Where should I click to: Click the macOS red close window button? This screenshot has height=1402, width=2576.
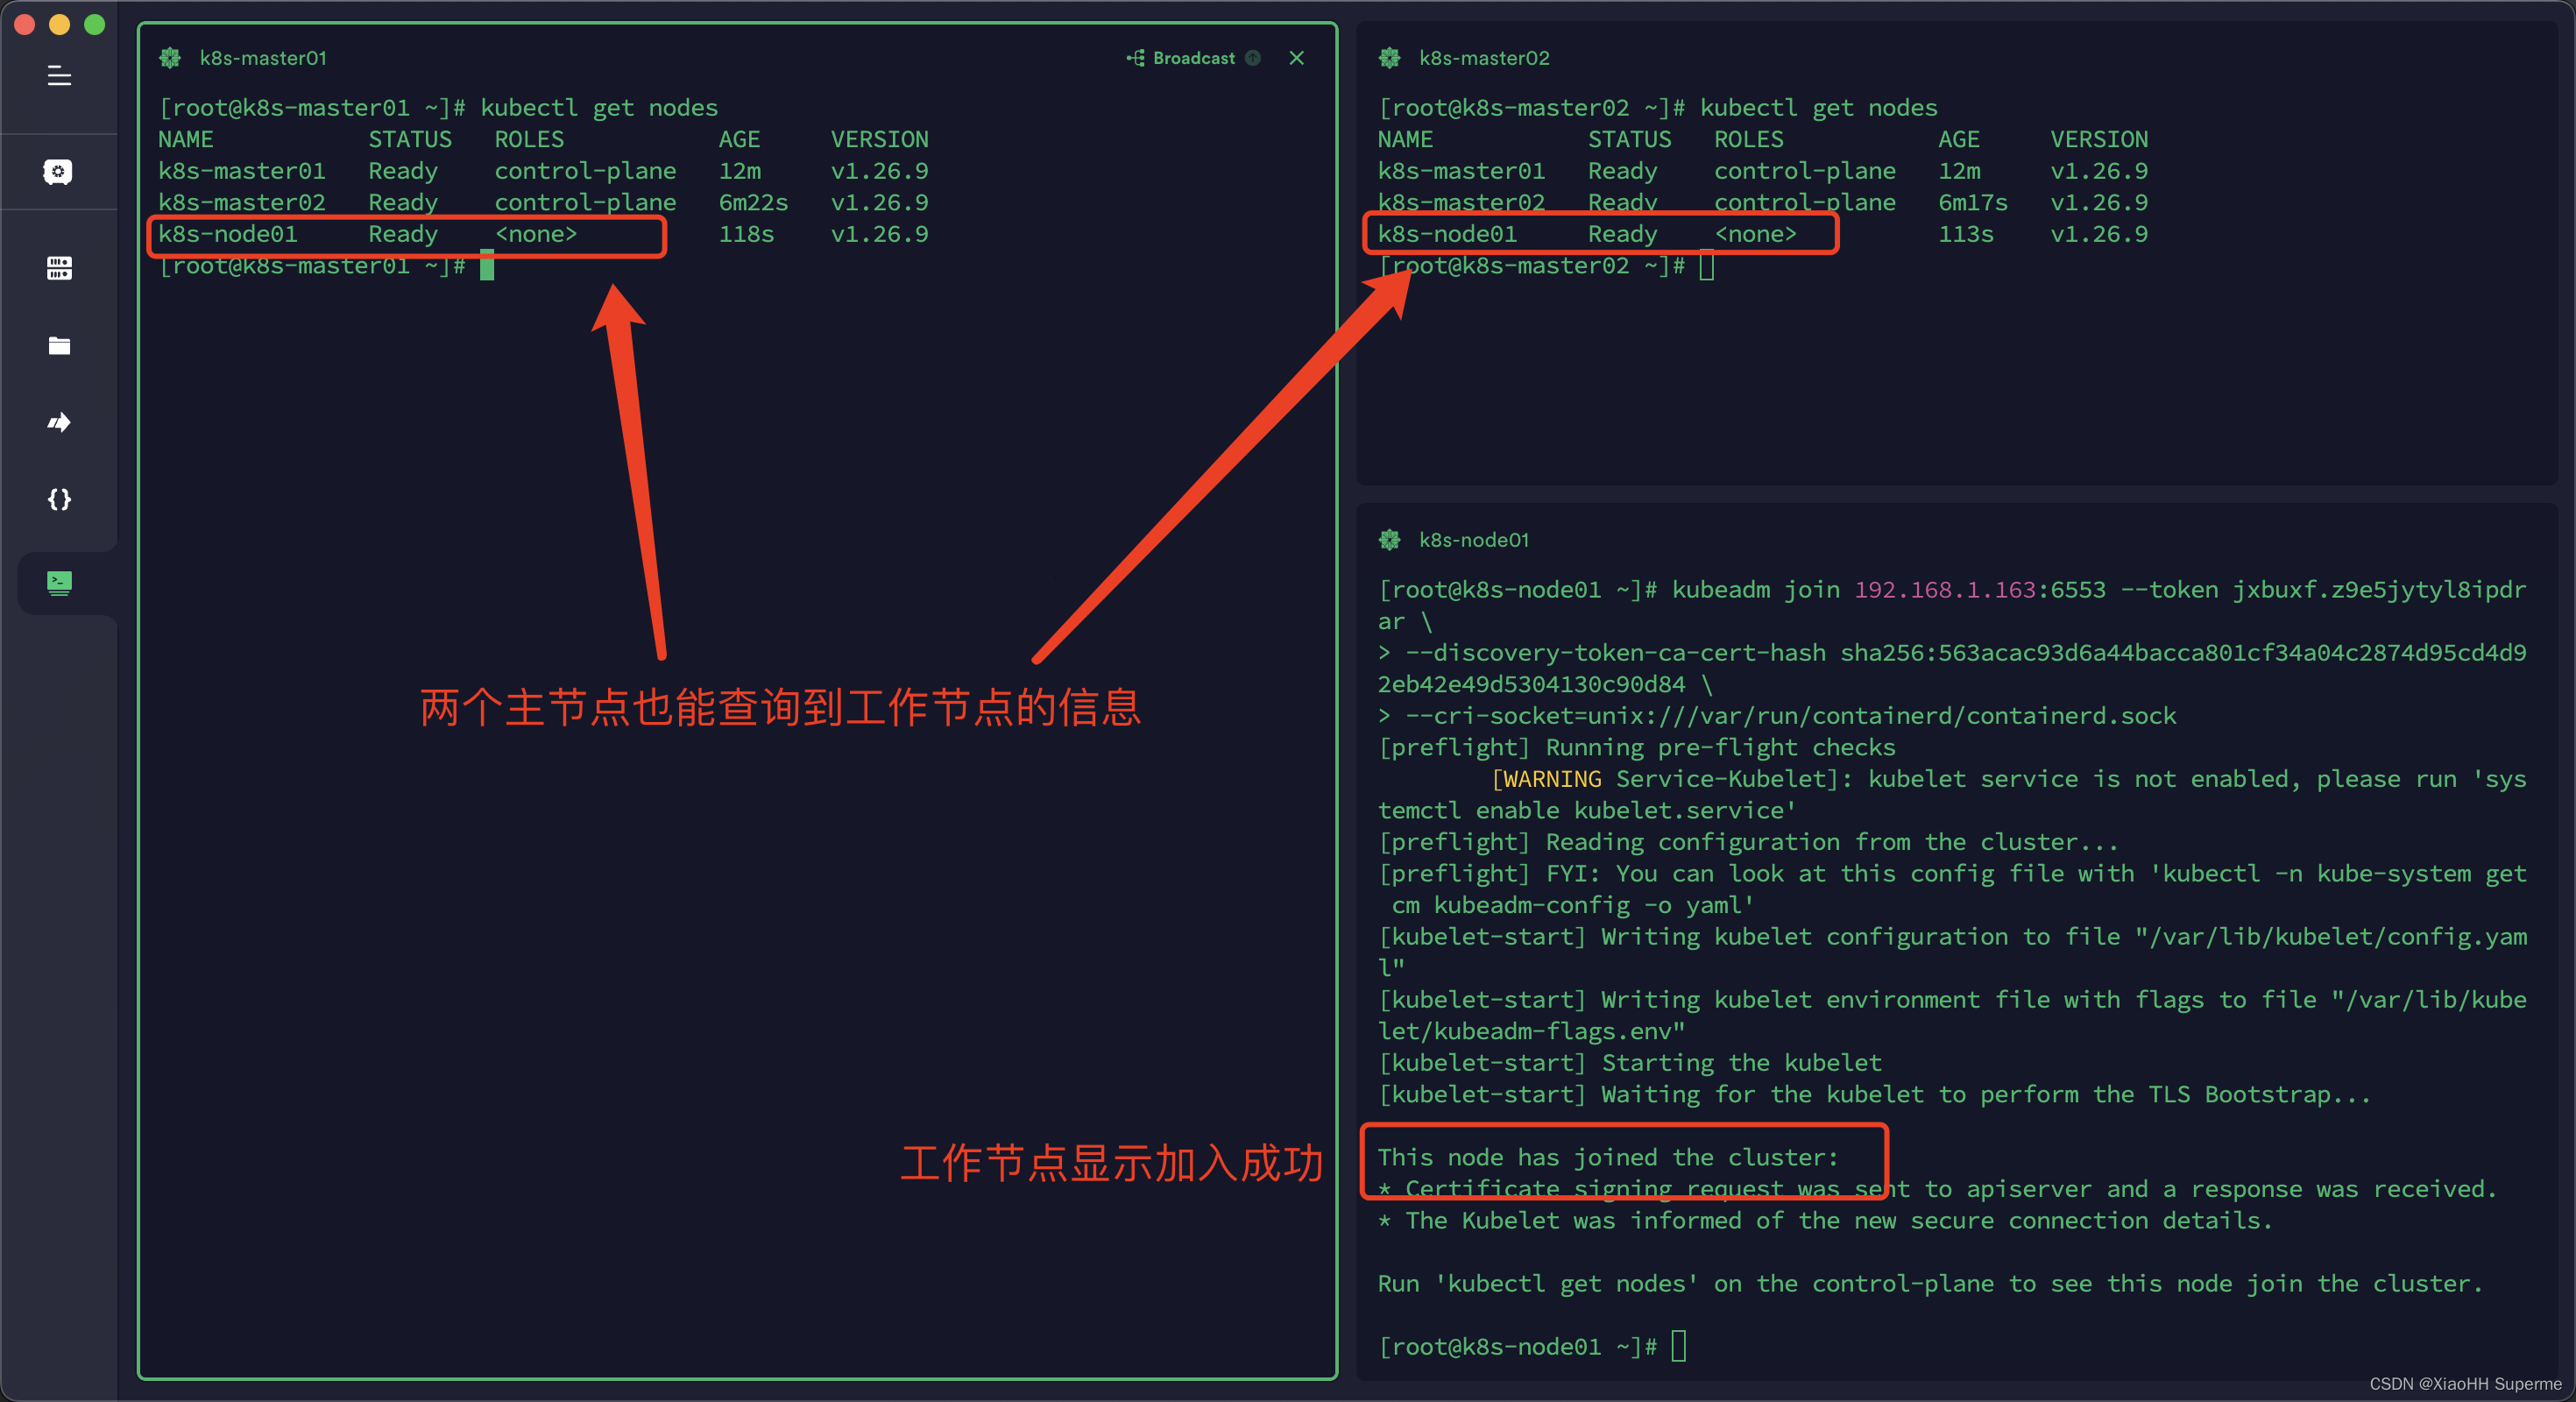coord(25,24)
